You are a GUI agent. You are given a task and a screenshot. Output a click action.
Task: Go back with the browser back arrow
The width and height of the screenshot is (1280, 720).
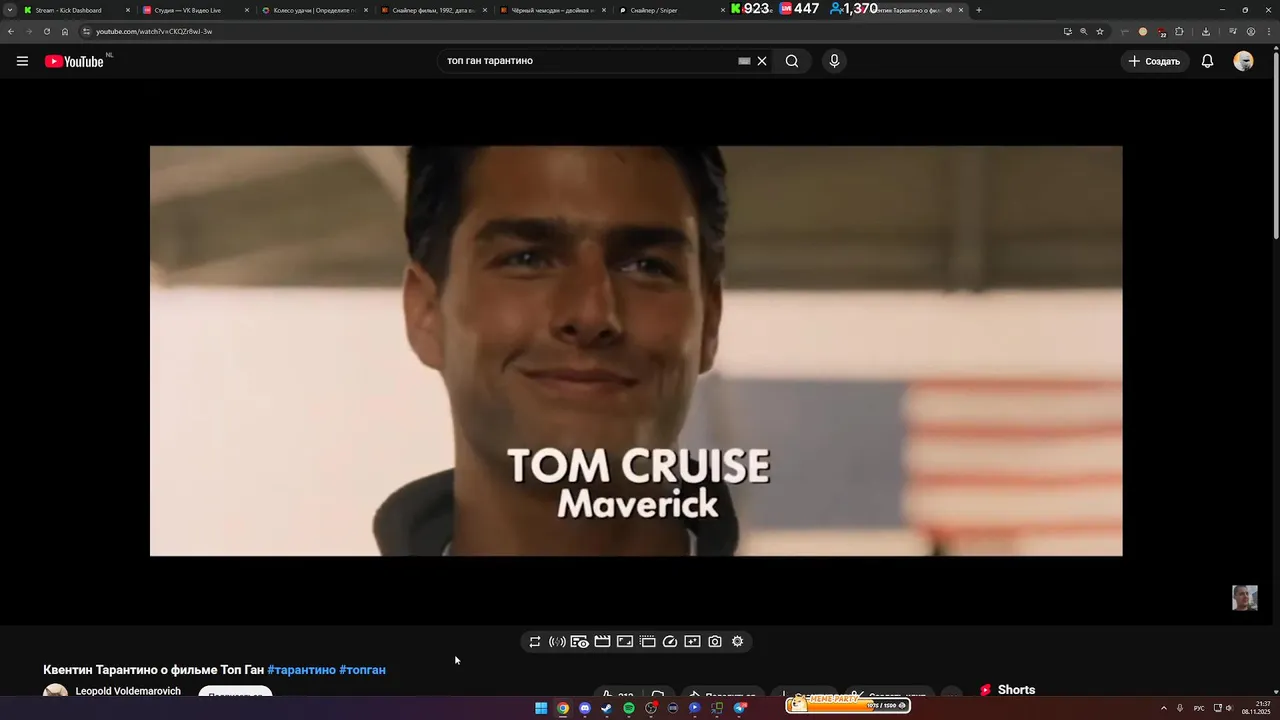(11, 31)
